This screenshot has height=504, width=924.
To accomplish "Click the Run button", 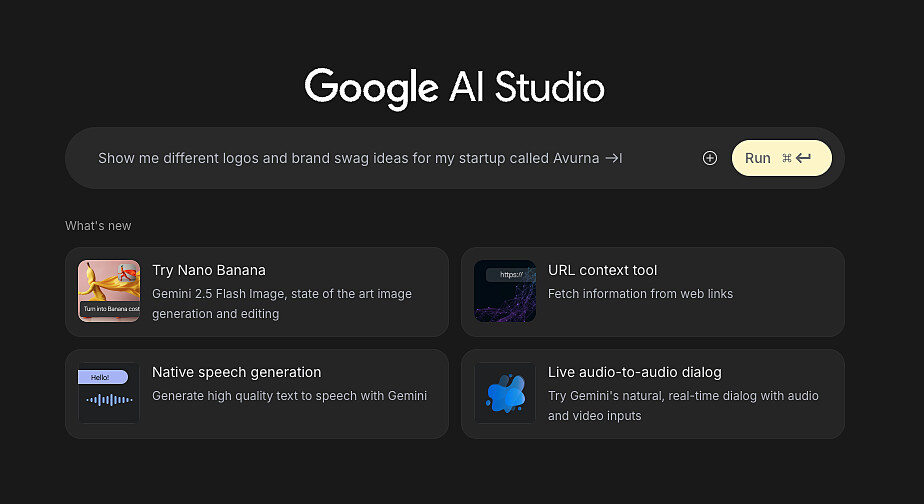I will (x=781, y=158).
